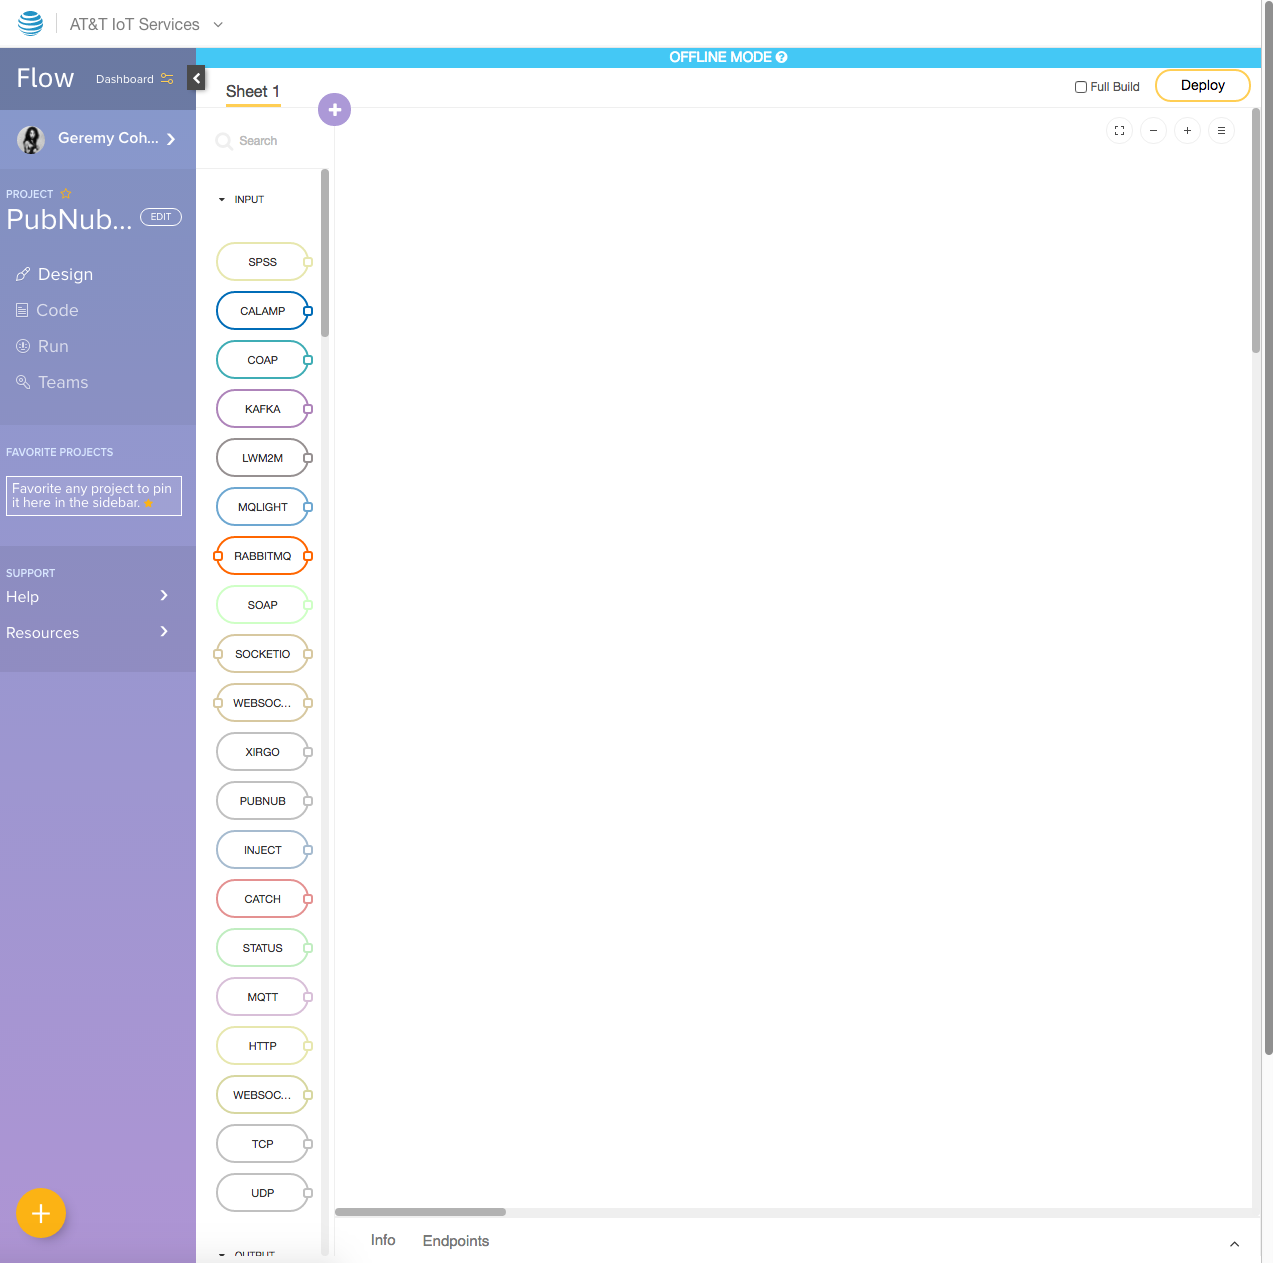Expand the Help support section

[x=164, y=596]
